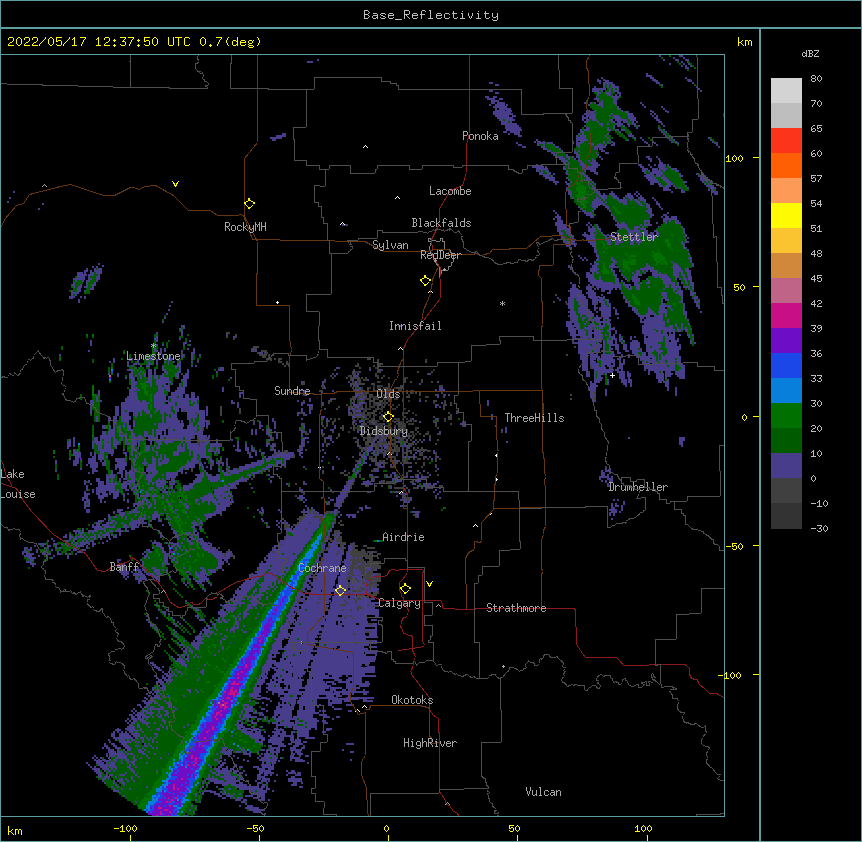Select the magenta 42-39 dBZ legend swatch

pos(786,315)
